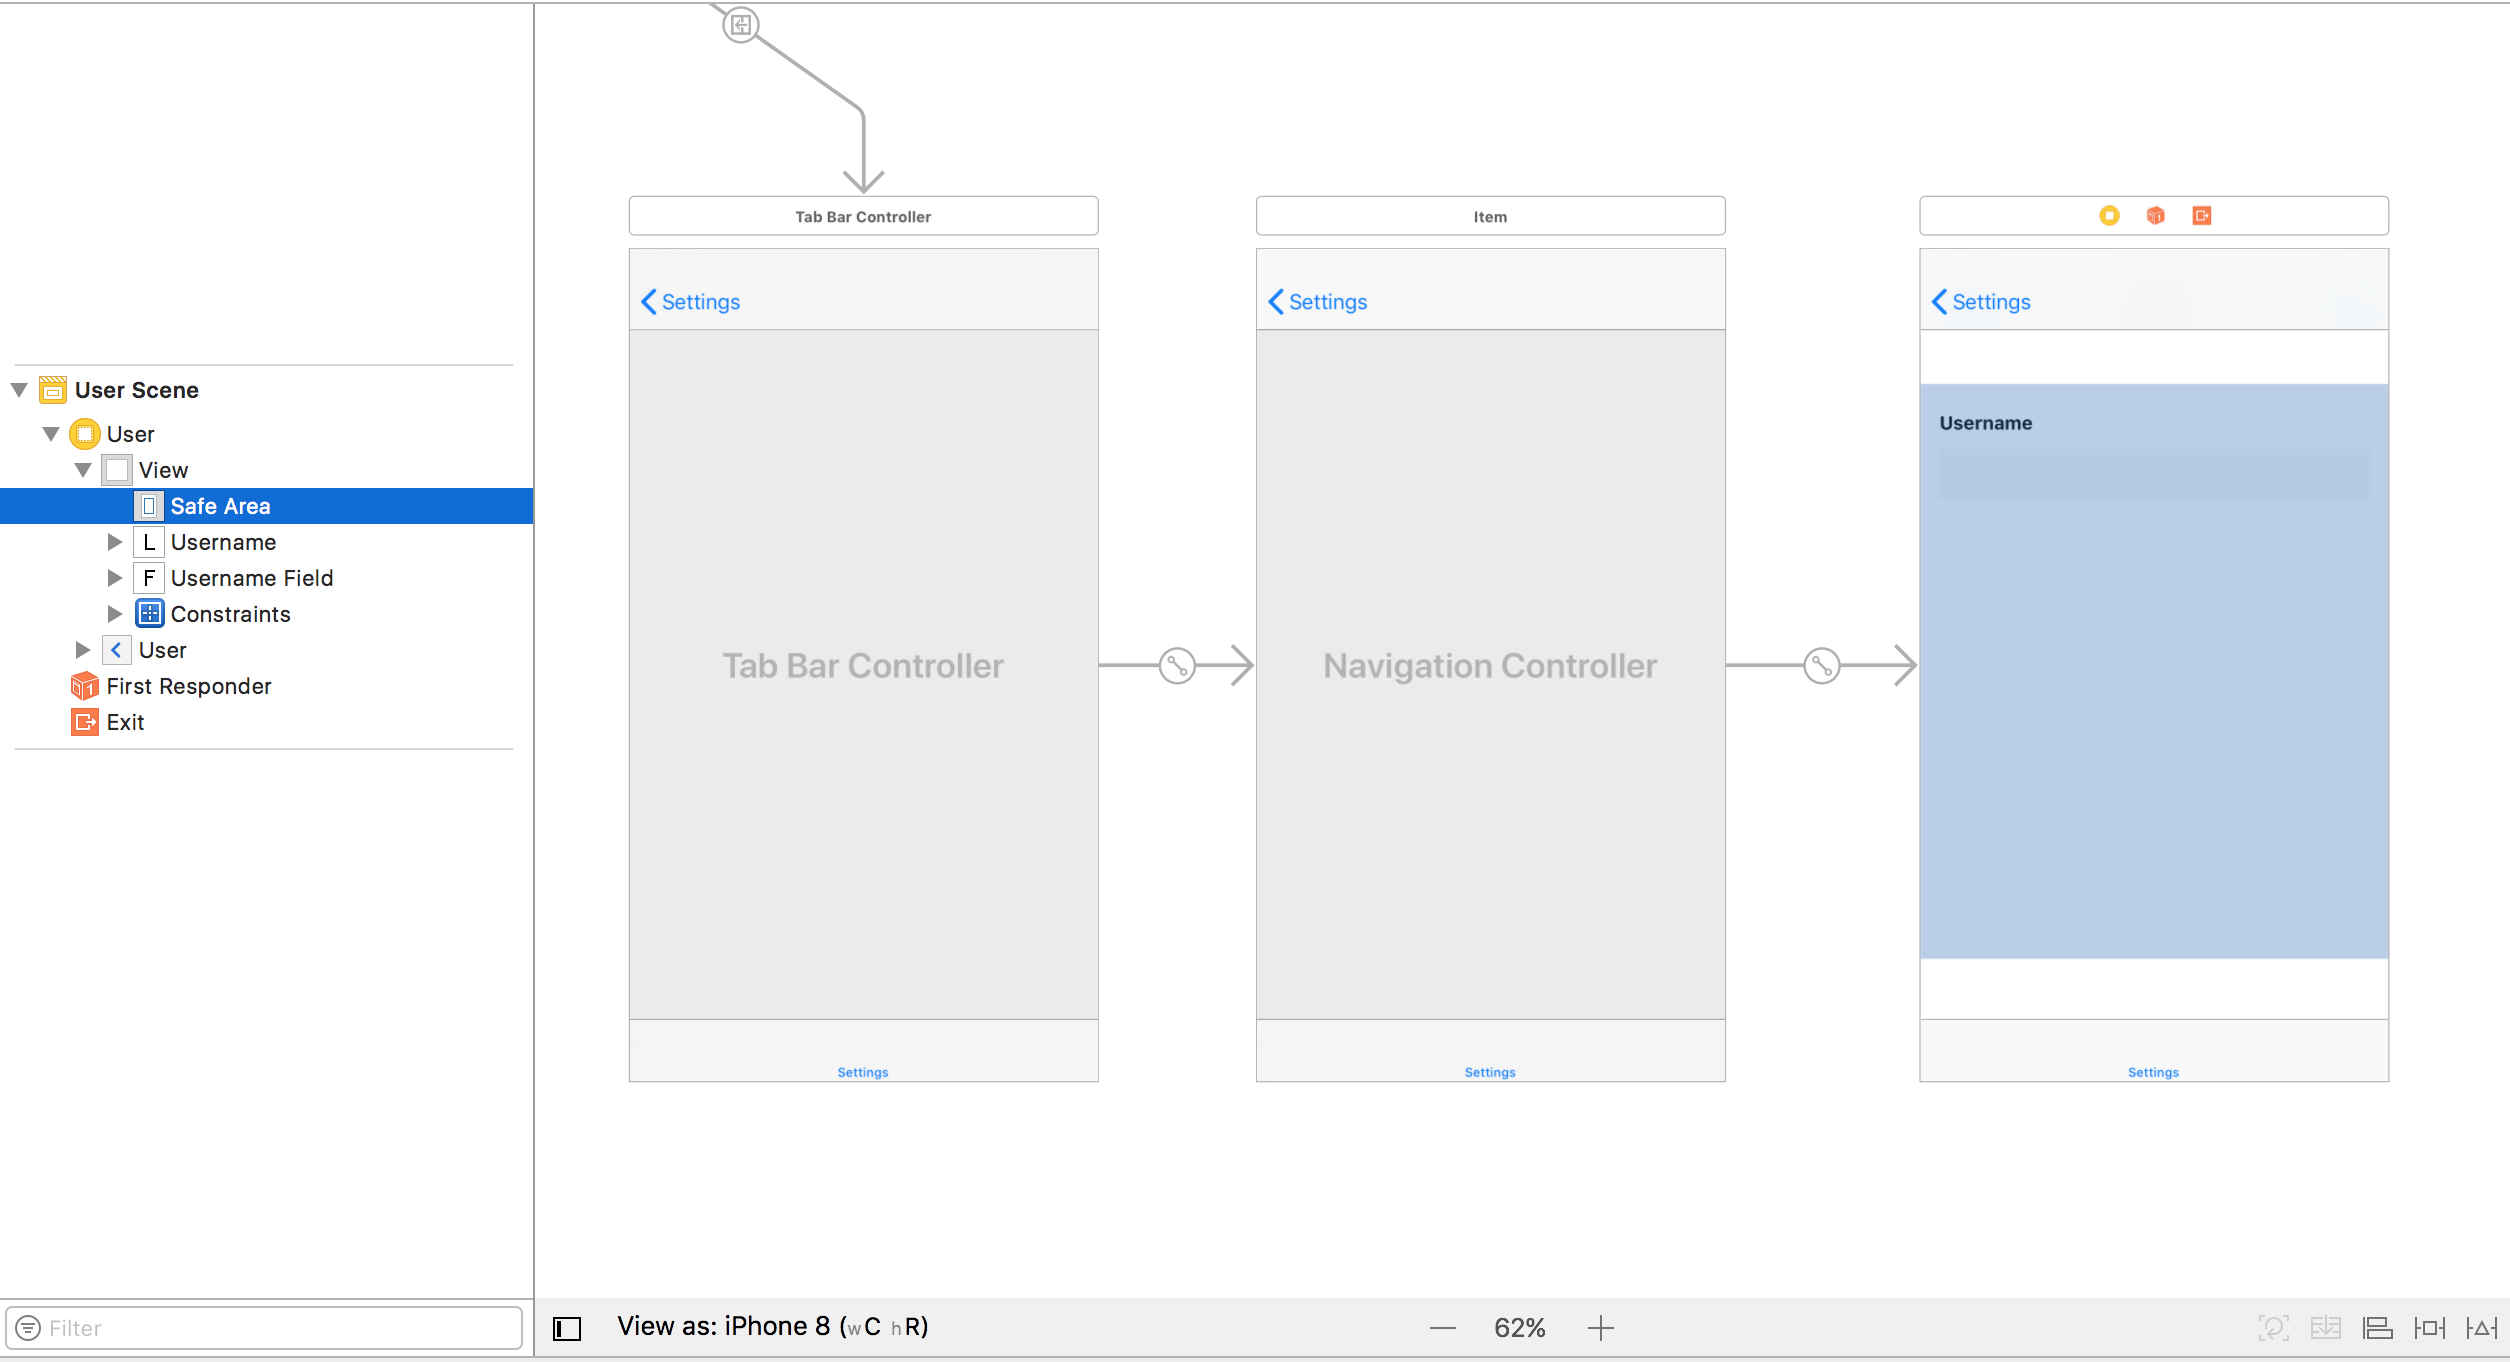The image size is (2510, 1362).
Task: Click the yellow view controller icon in scene dock
Action: pyautogui.click(x=2110, y=216)
